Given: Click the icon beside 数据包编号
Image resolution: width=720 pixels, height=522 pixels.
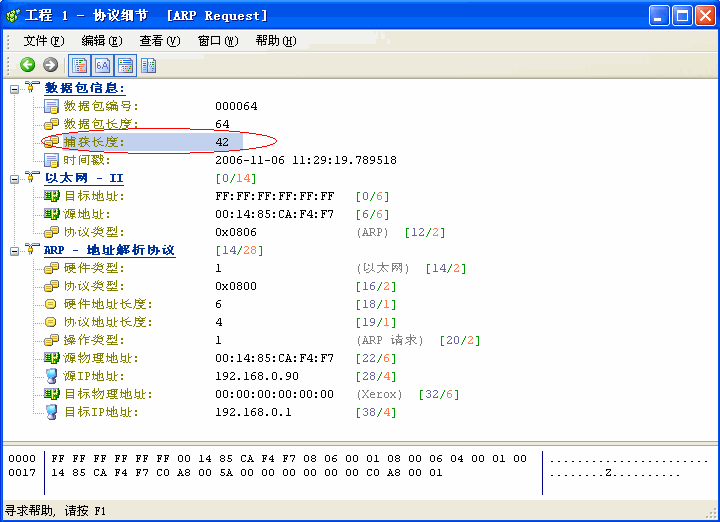Looking at the screenshot, I should (x=51, y=106).
